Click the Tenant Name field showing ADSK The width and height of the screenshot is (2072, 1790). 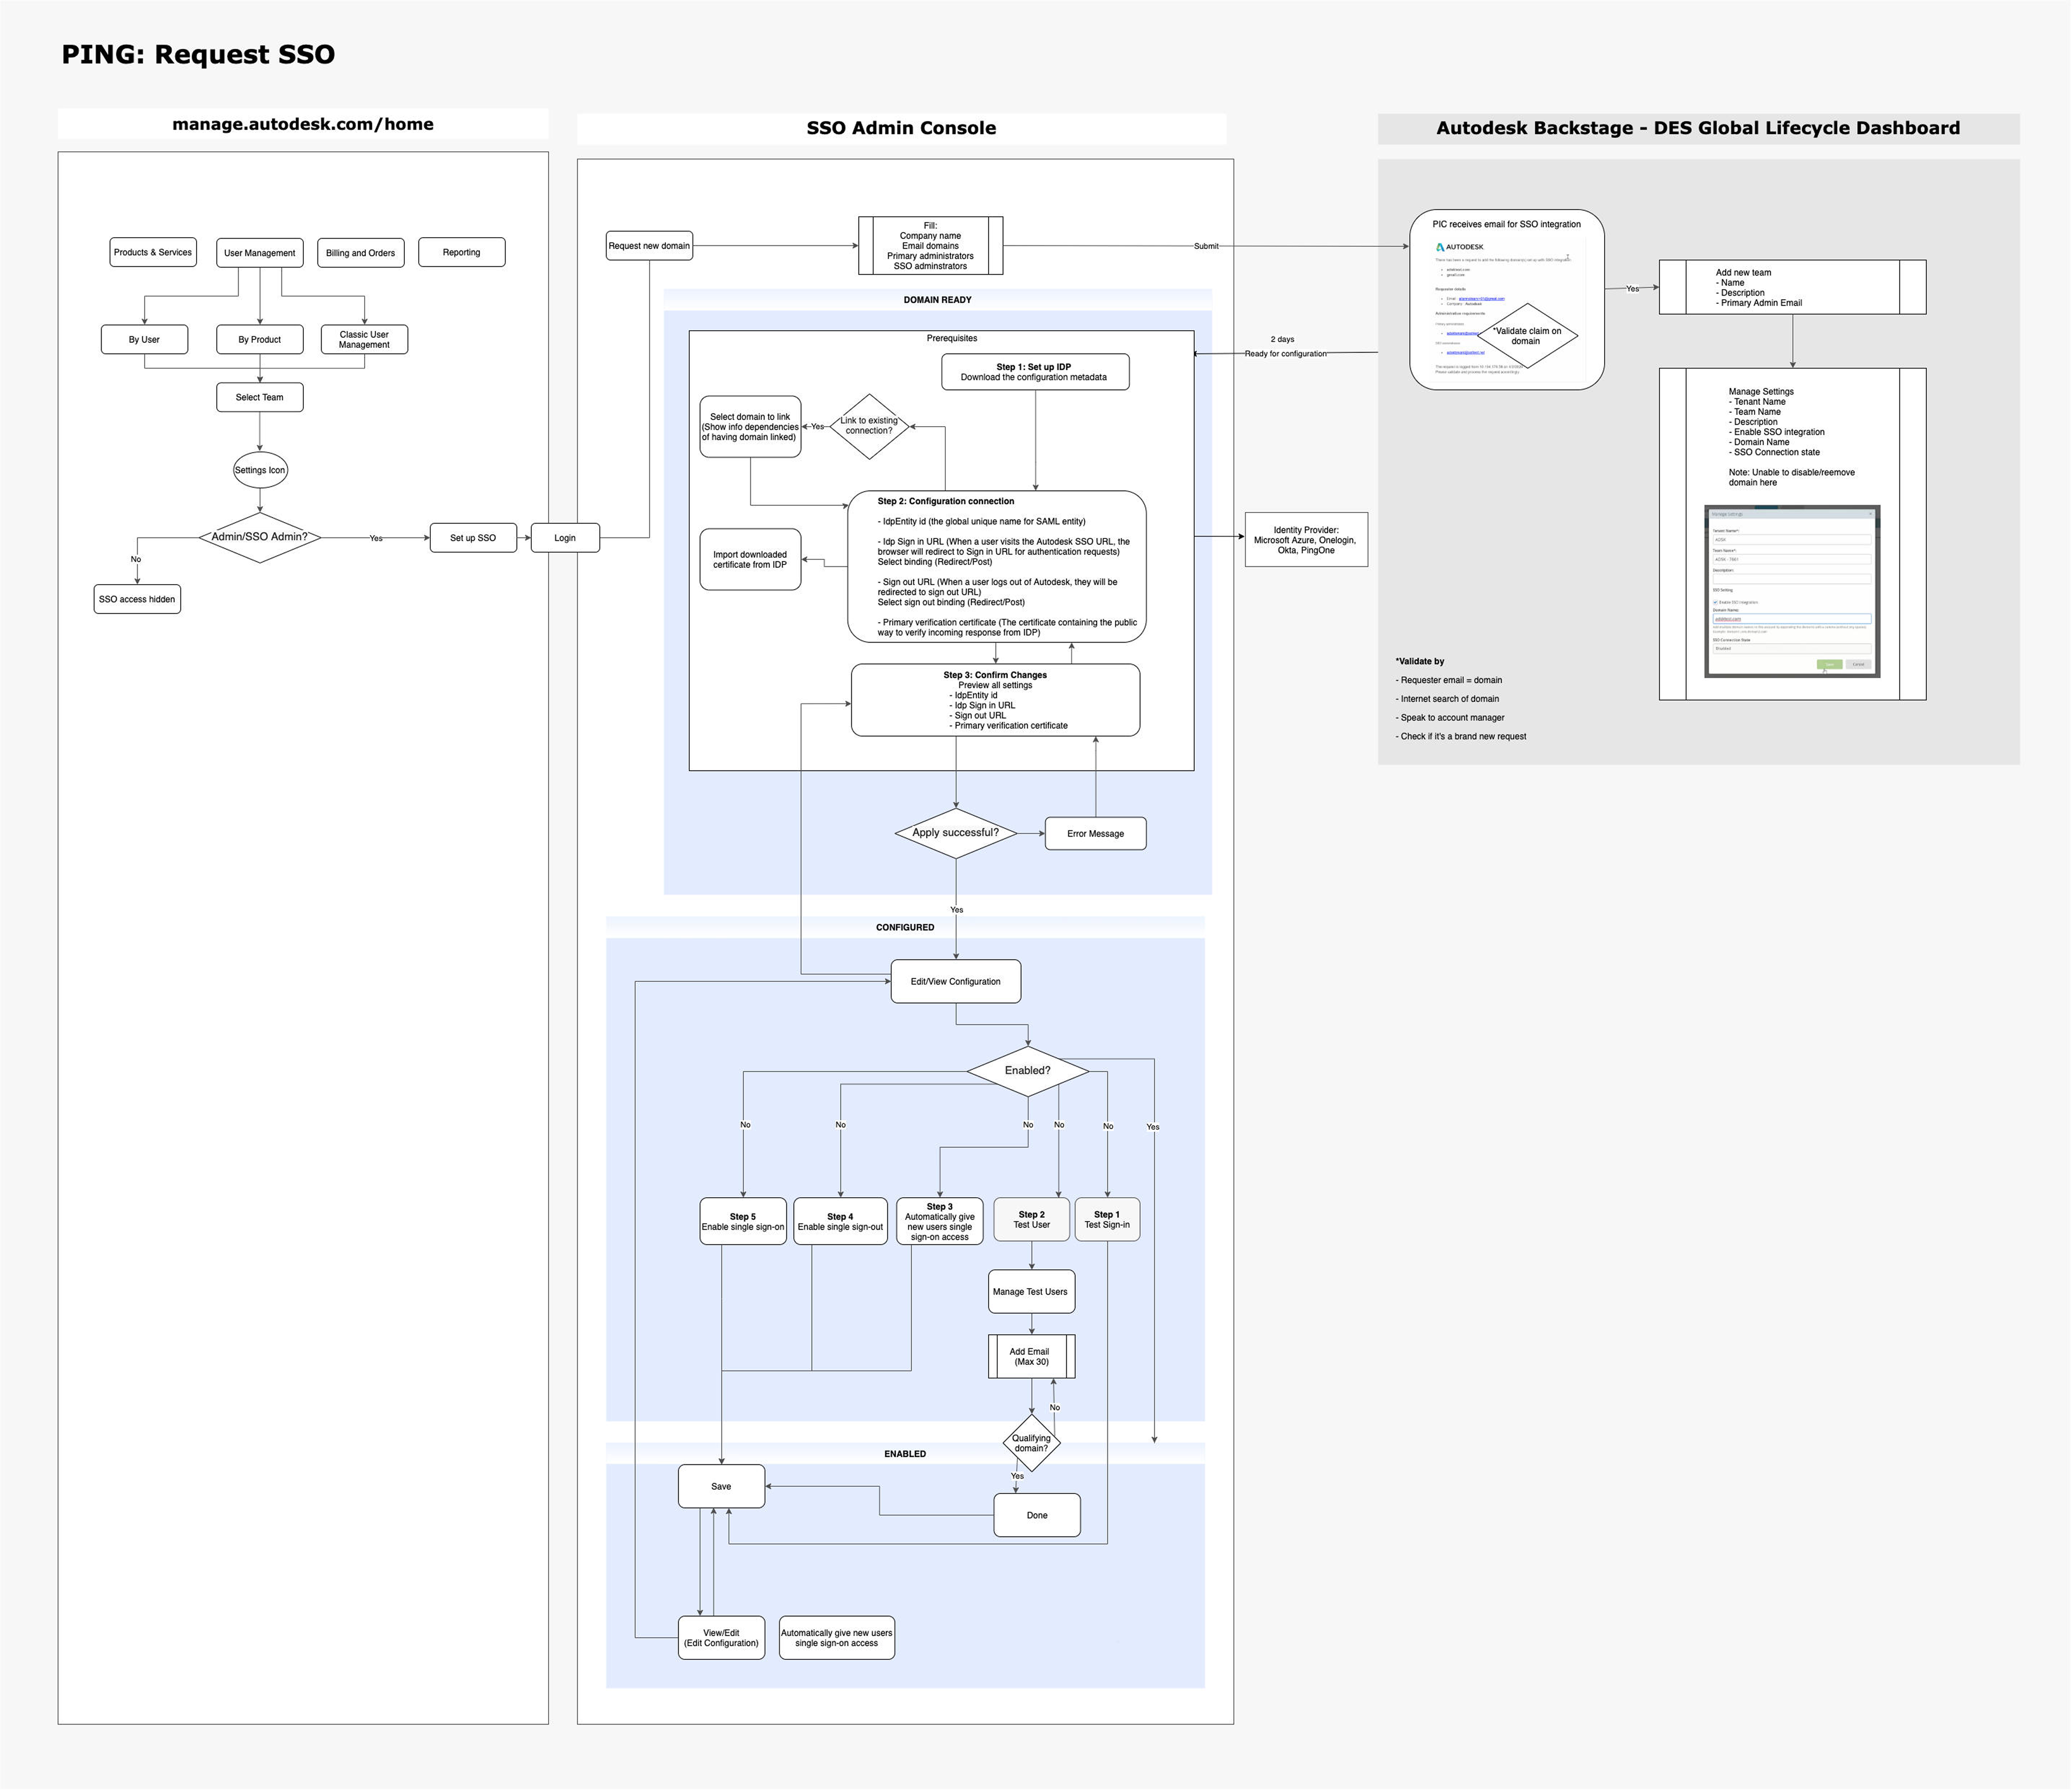pyautogui.click(x=1792, y=539)
